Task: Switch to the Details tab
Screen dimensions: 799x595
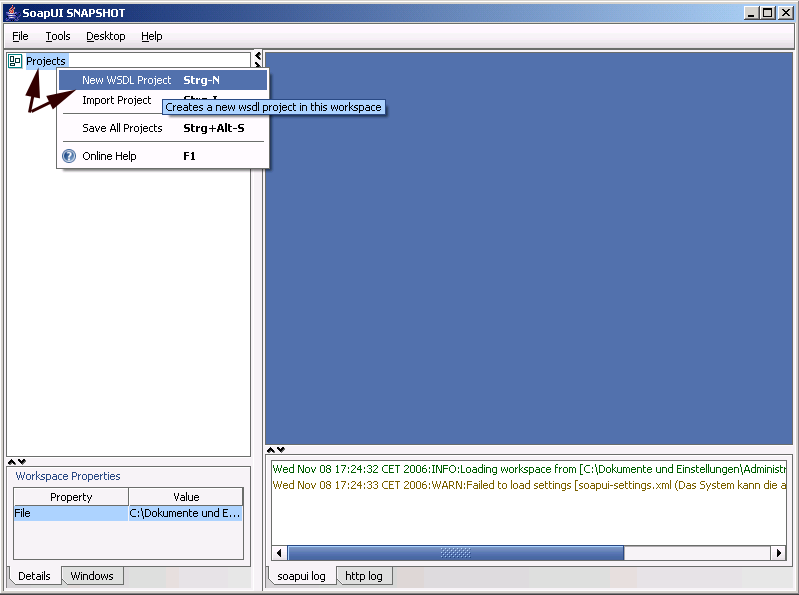Action: pos(34,576)
